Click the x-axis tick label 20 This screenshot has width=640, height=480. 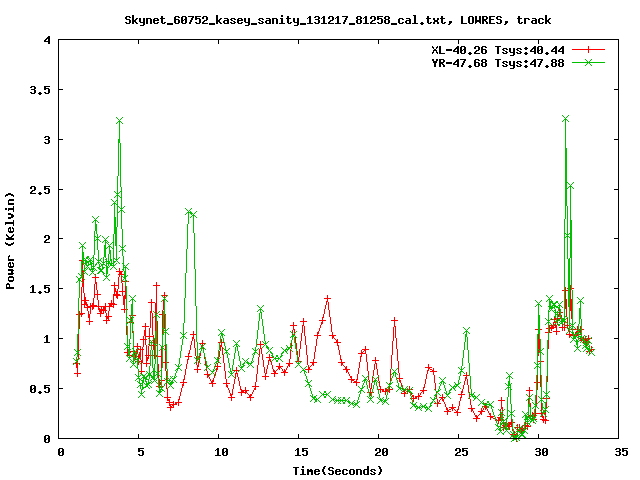pos(381,452)
